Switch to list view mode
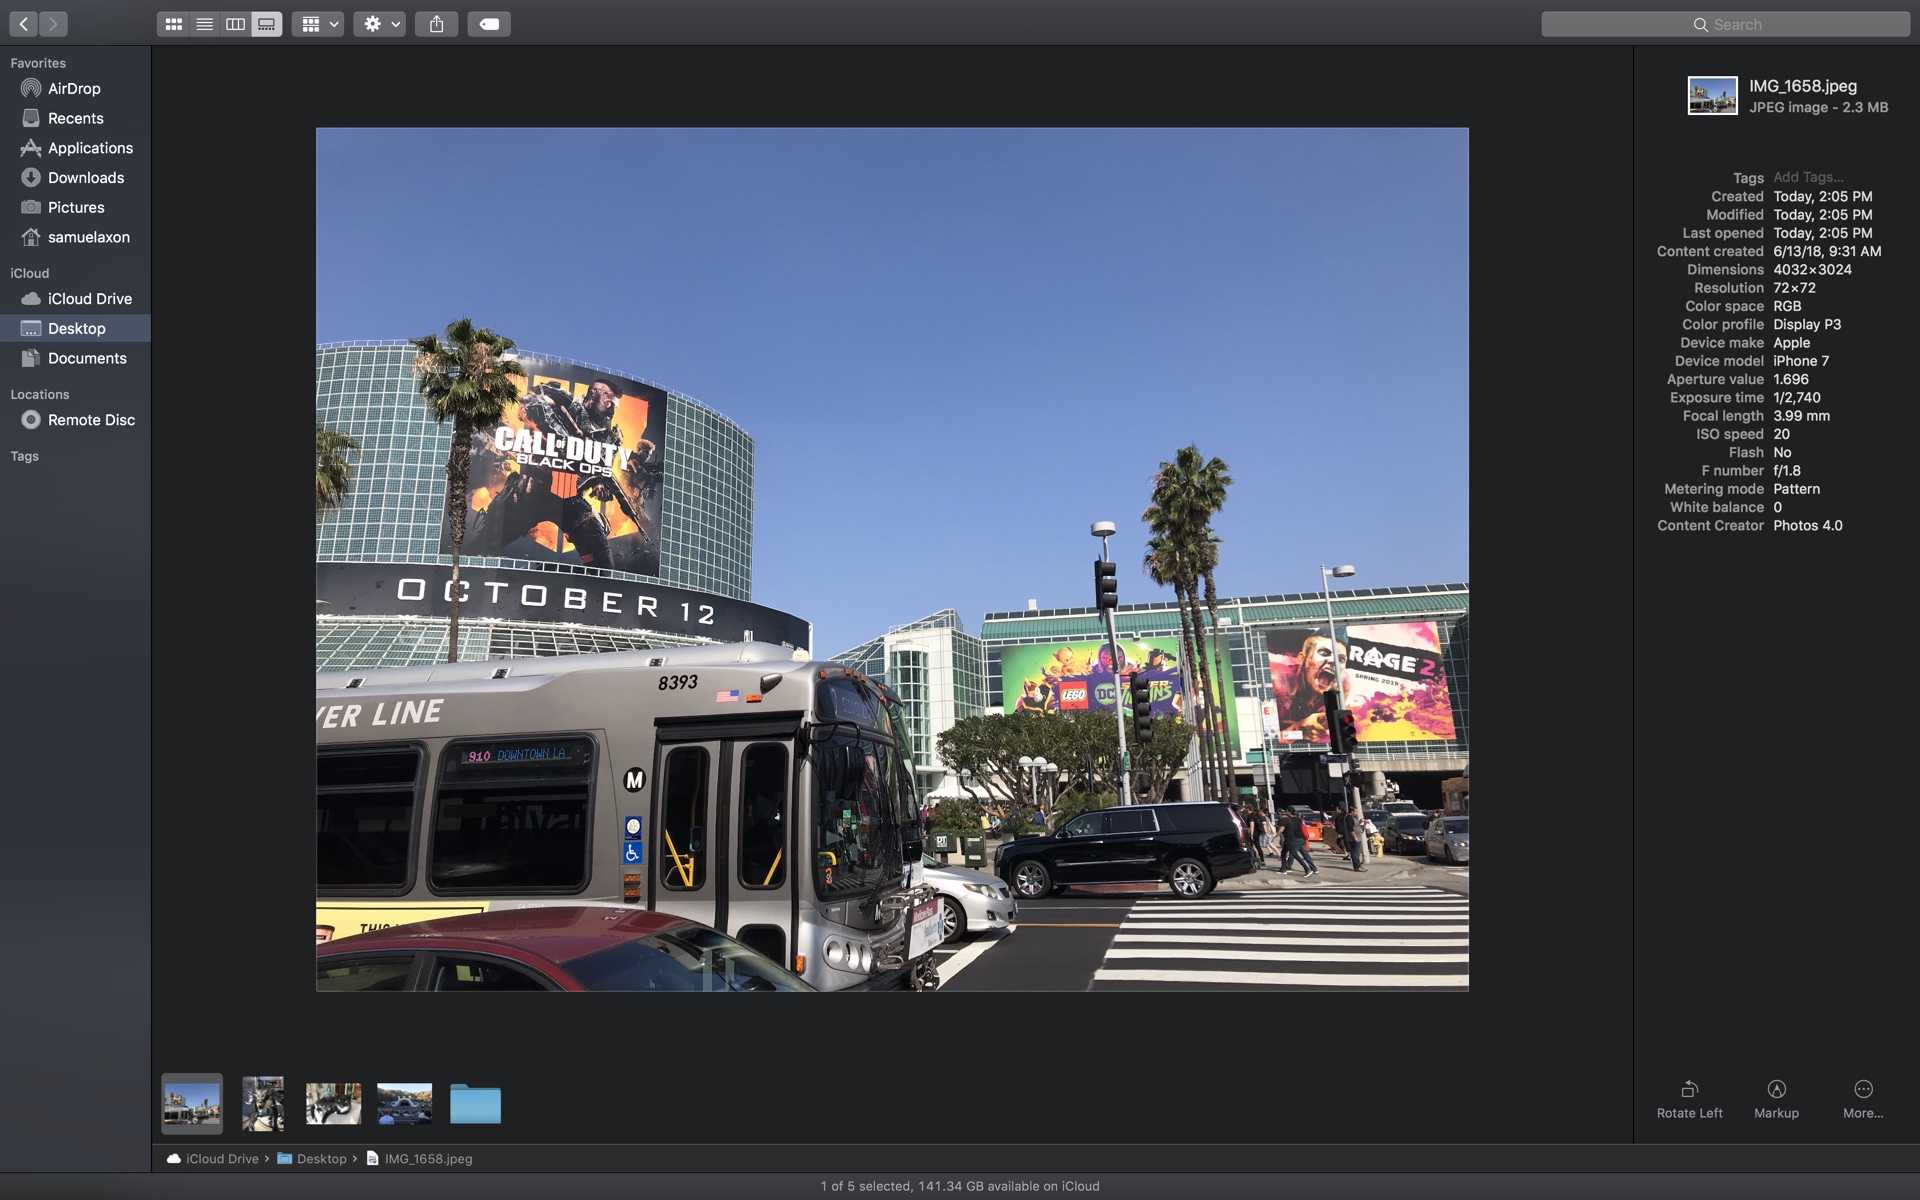1920x1200 pixels. (x=204, y=23)
